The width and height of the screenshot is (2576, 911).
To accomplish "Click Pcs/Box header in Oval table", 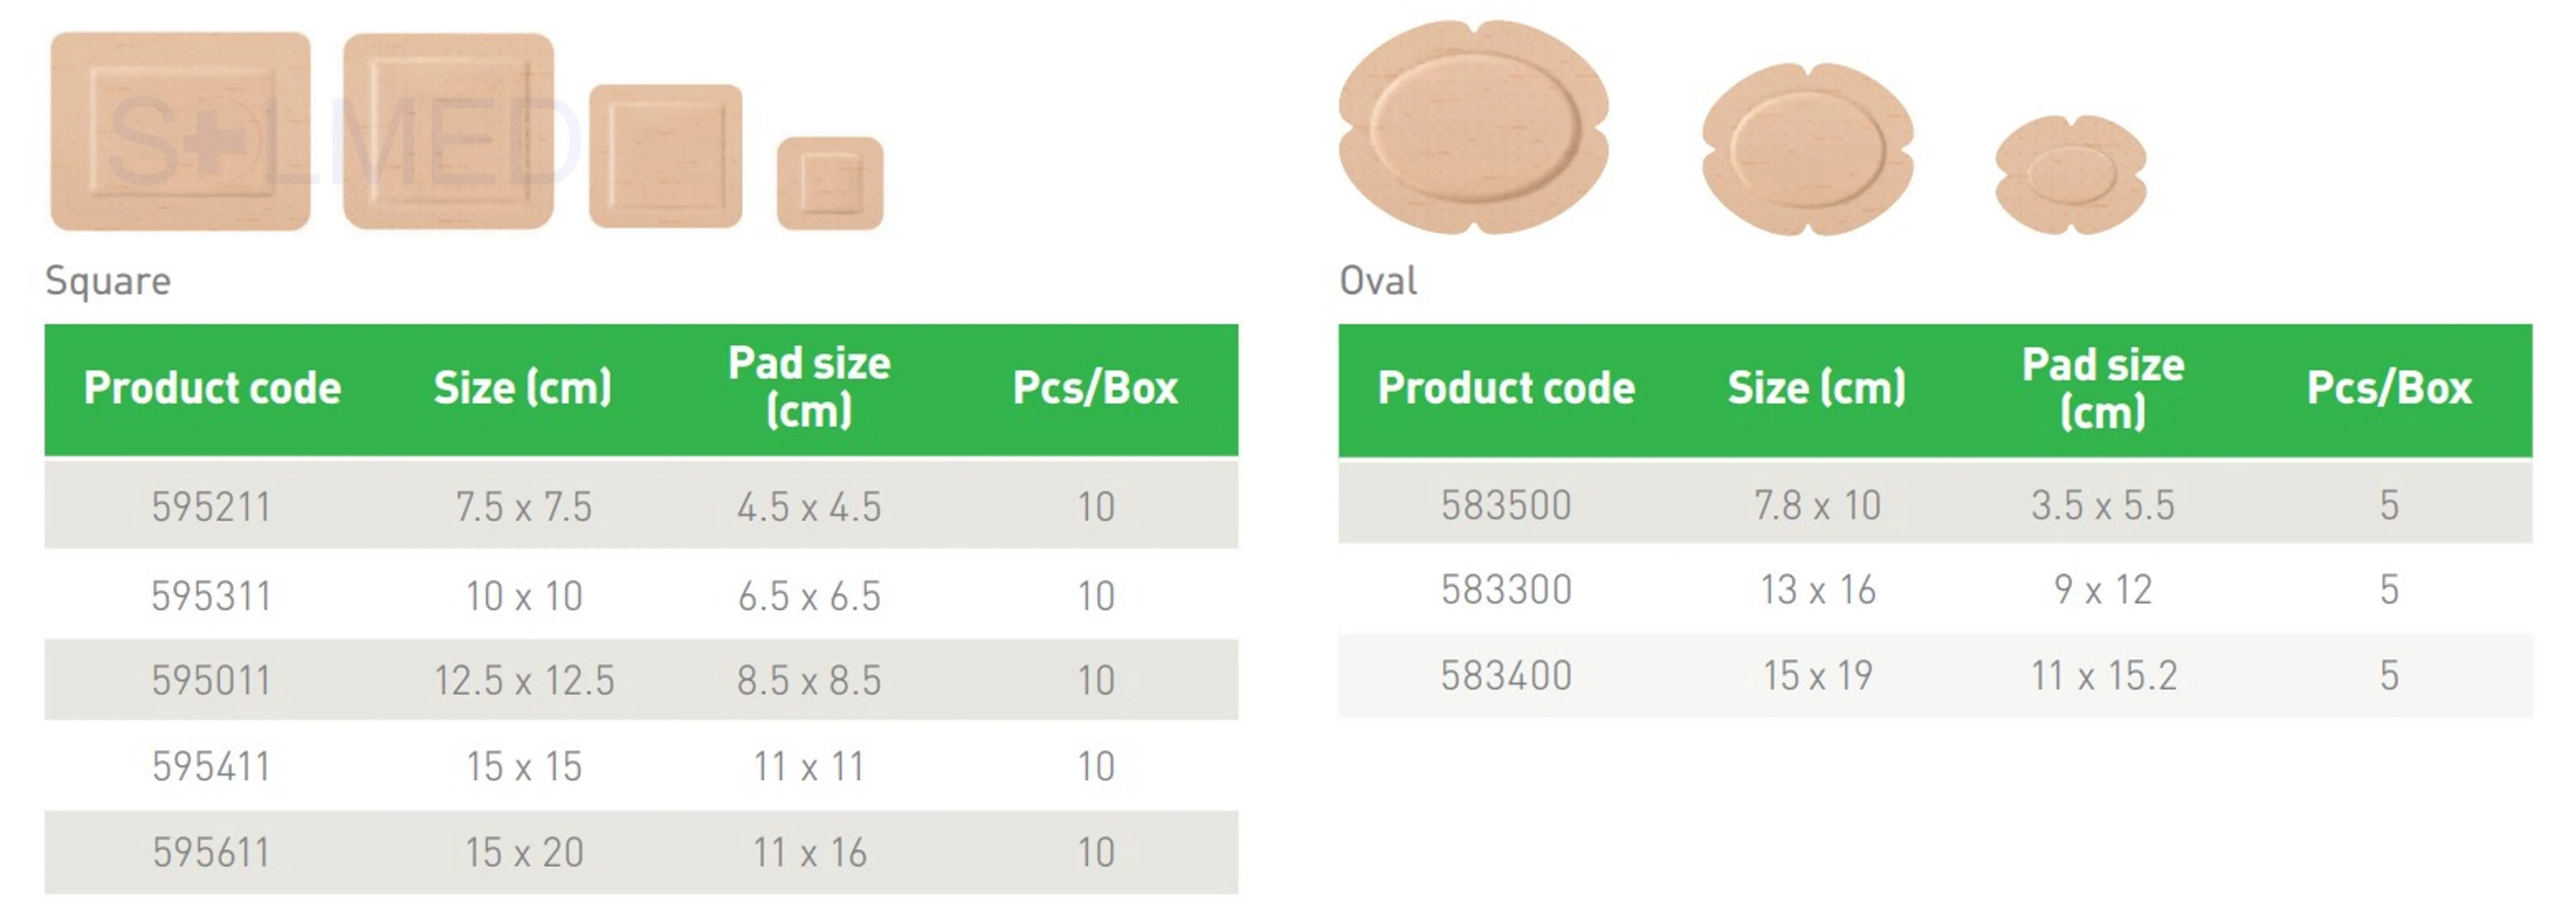I will 2388,388.
